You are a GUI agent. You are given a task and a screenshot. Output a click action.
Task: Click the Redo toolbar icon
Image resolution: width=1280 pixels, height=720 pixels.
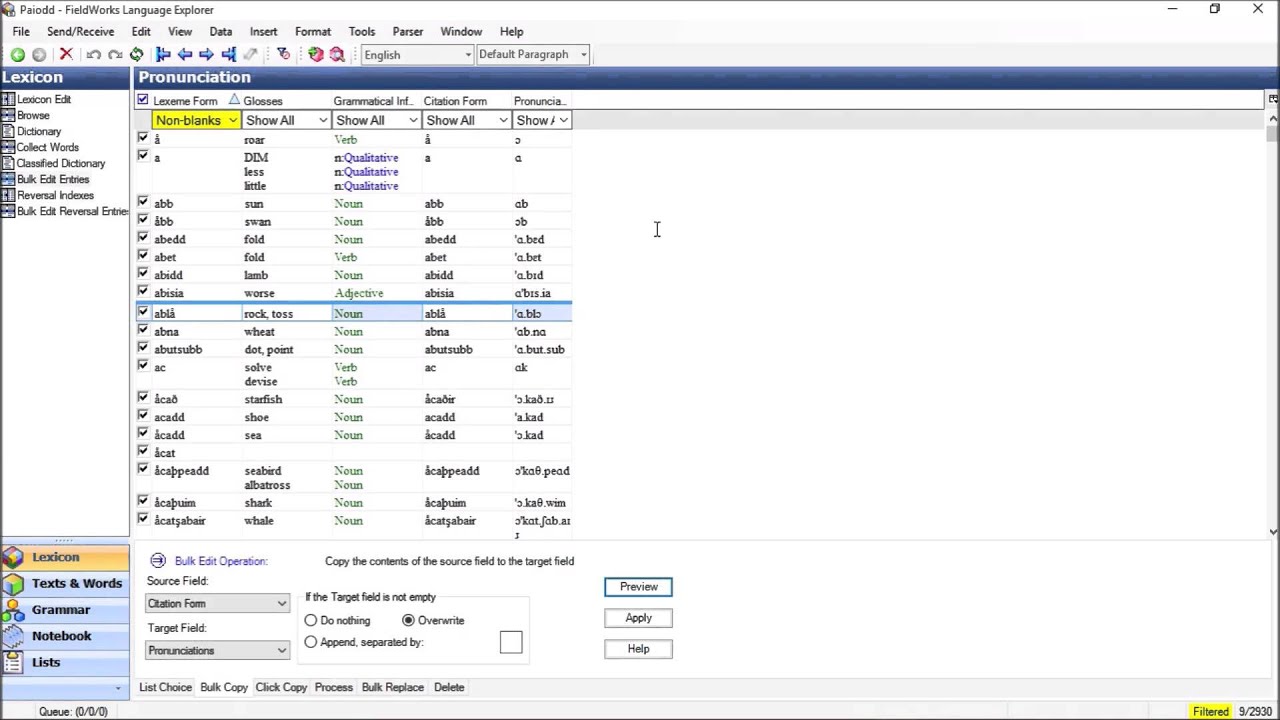[115, 55]
